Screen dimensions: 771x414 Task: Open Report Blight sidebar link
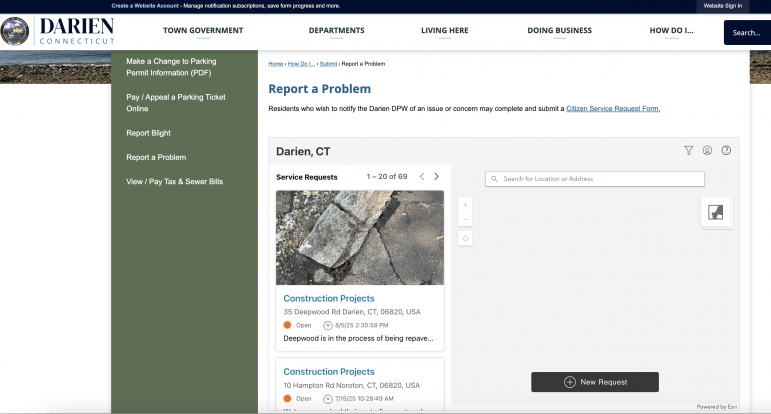[x=148, y=133]
